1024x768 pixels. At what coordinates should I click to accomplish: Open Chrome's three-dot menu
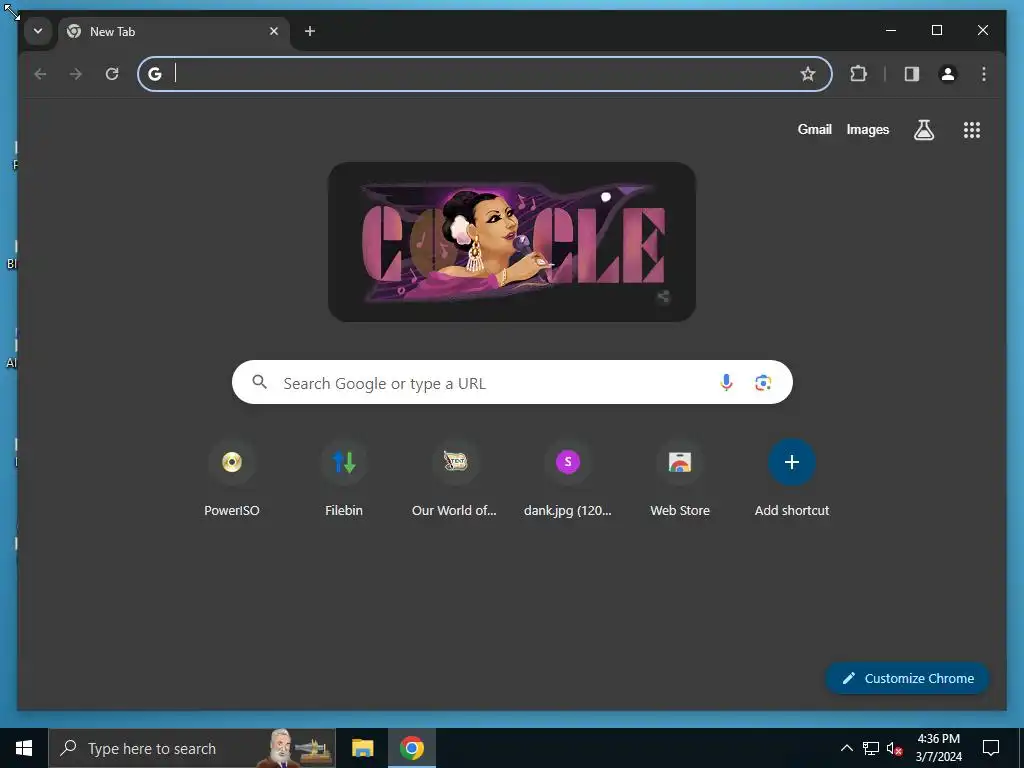(x=984, y=74)
